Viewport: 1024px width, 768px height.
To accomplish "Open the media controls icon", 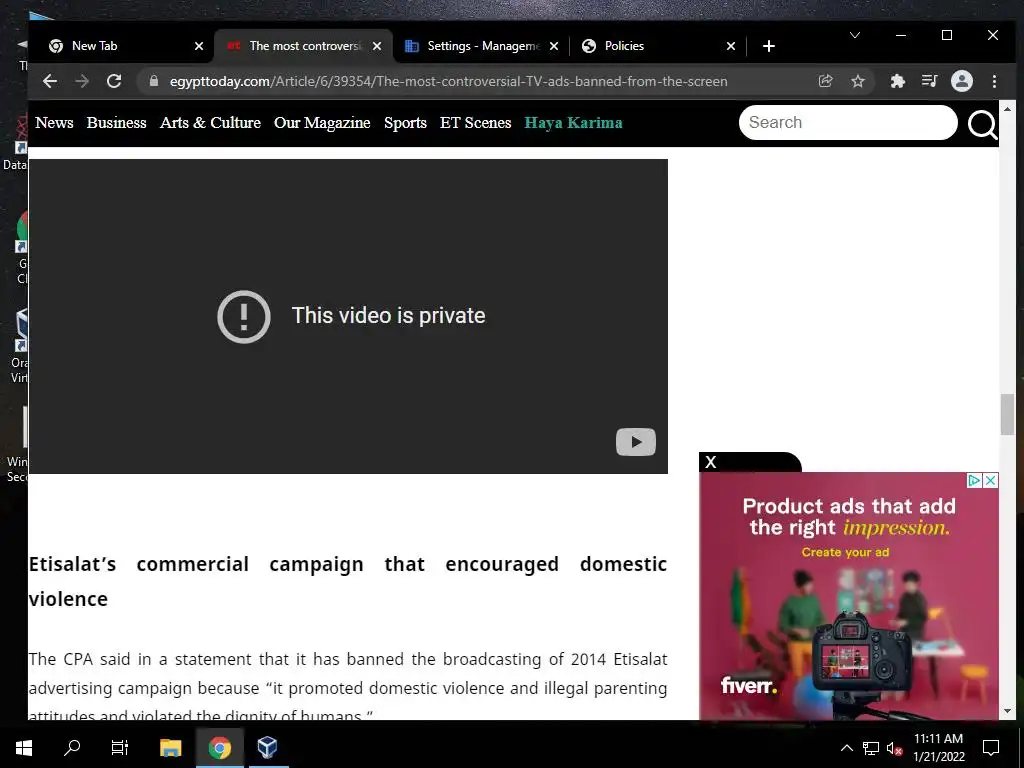I will tap(929, 81).
